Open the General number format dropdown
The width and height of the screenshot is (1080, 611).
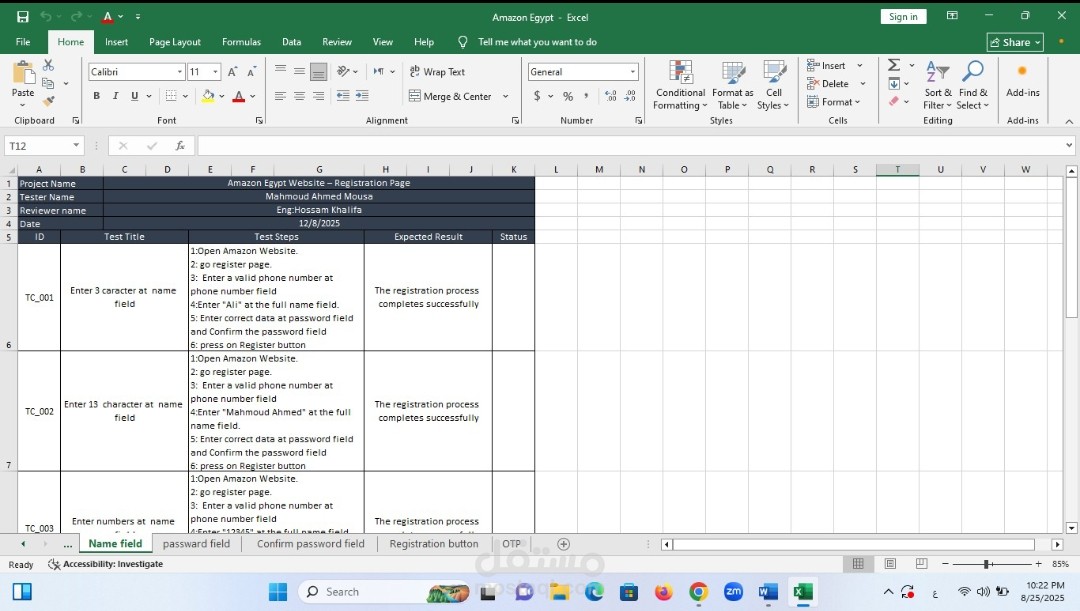633,72
